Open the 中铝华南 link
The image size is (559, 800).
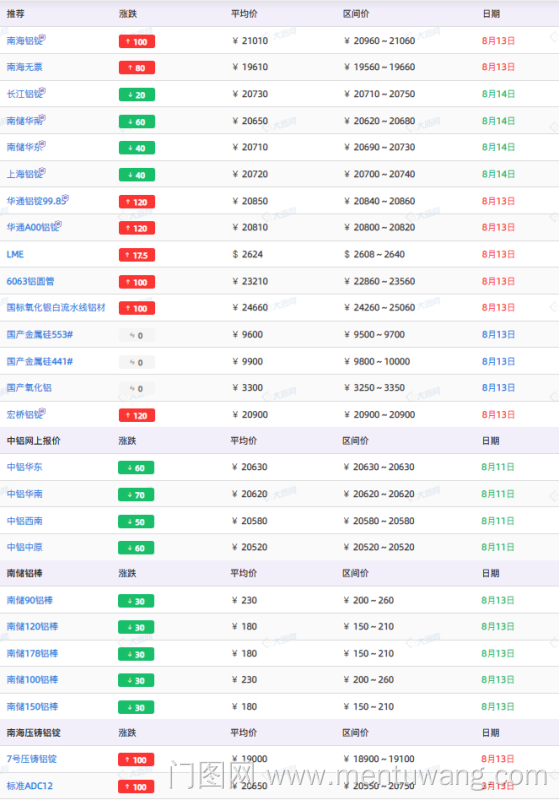pos(24,494)
